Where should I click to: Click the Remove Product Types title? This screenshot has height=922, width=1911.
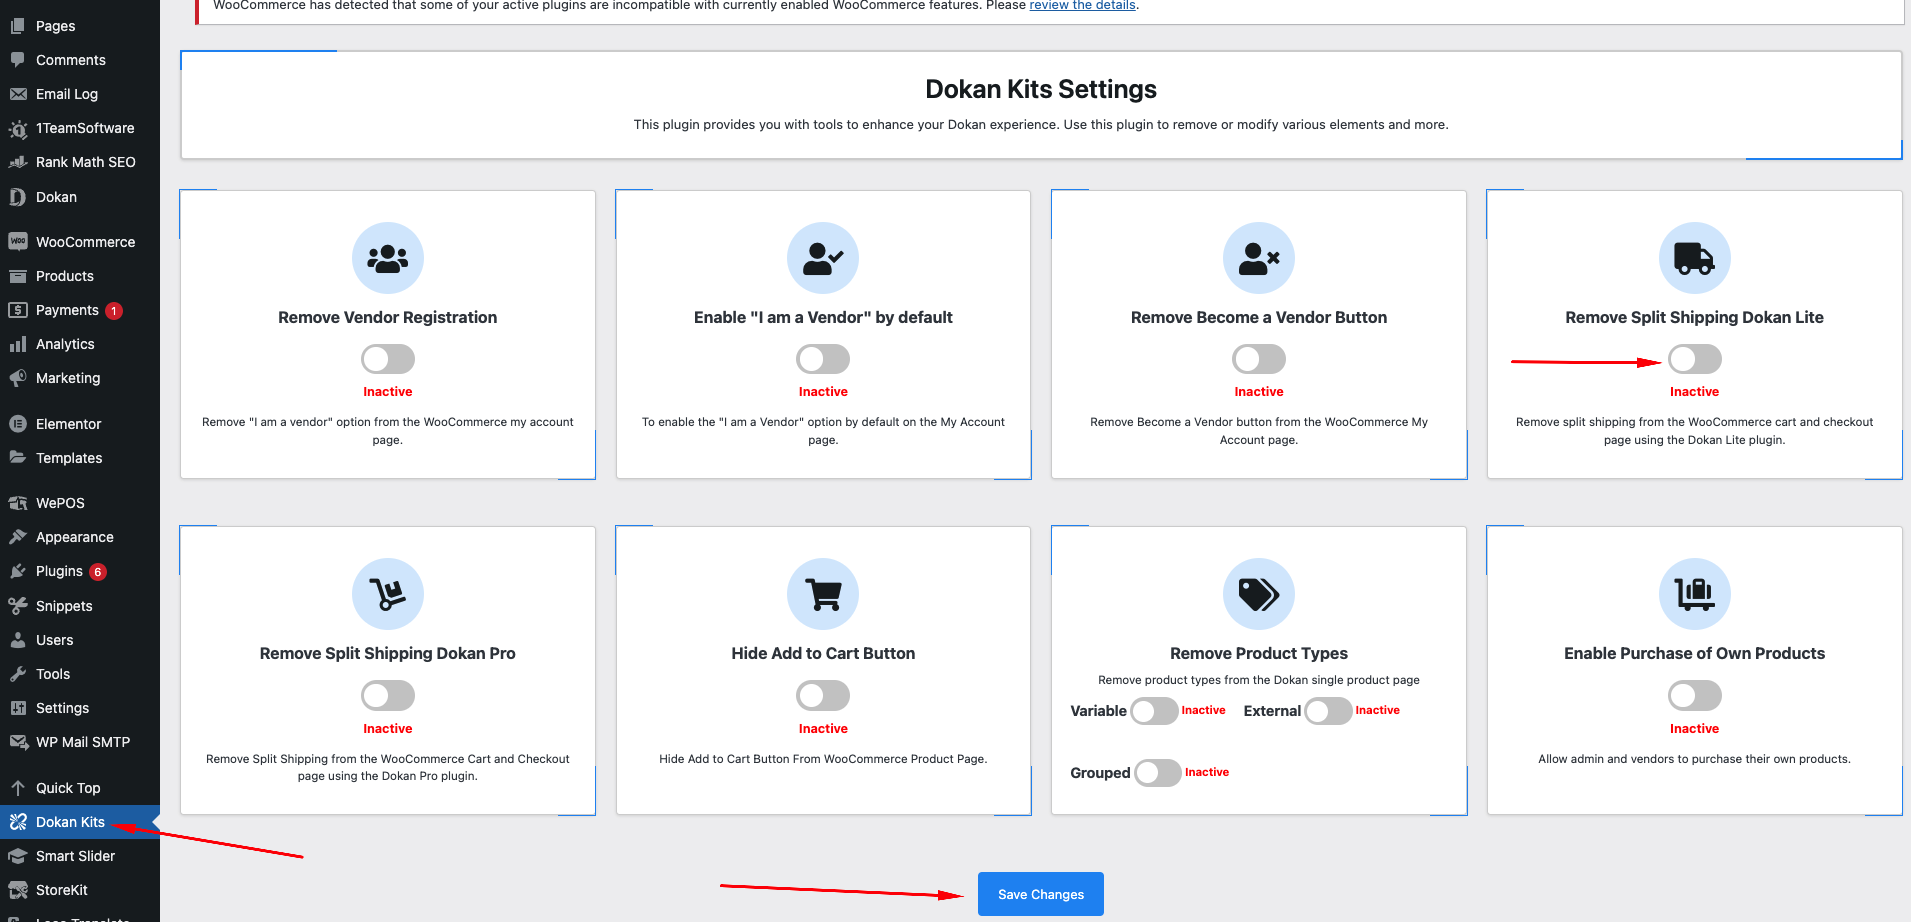(x=1259, y=653)
